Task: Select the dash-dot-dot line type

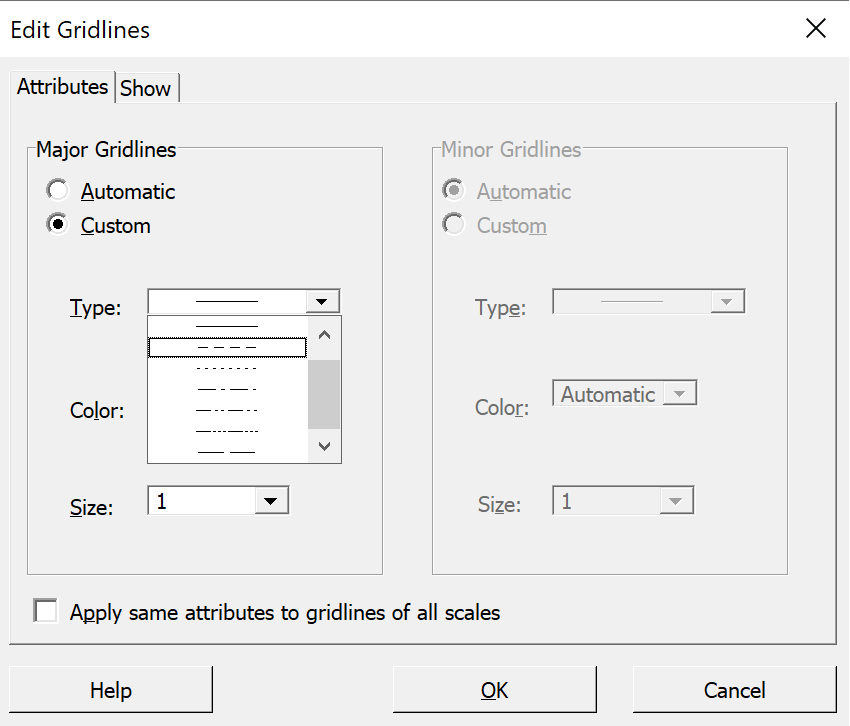Action: tap(227, 410)
